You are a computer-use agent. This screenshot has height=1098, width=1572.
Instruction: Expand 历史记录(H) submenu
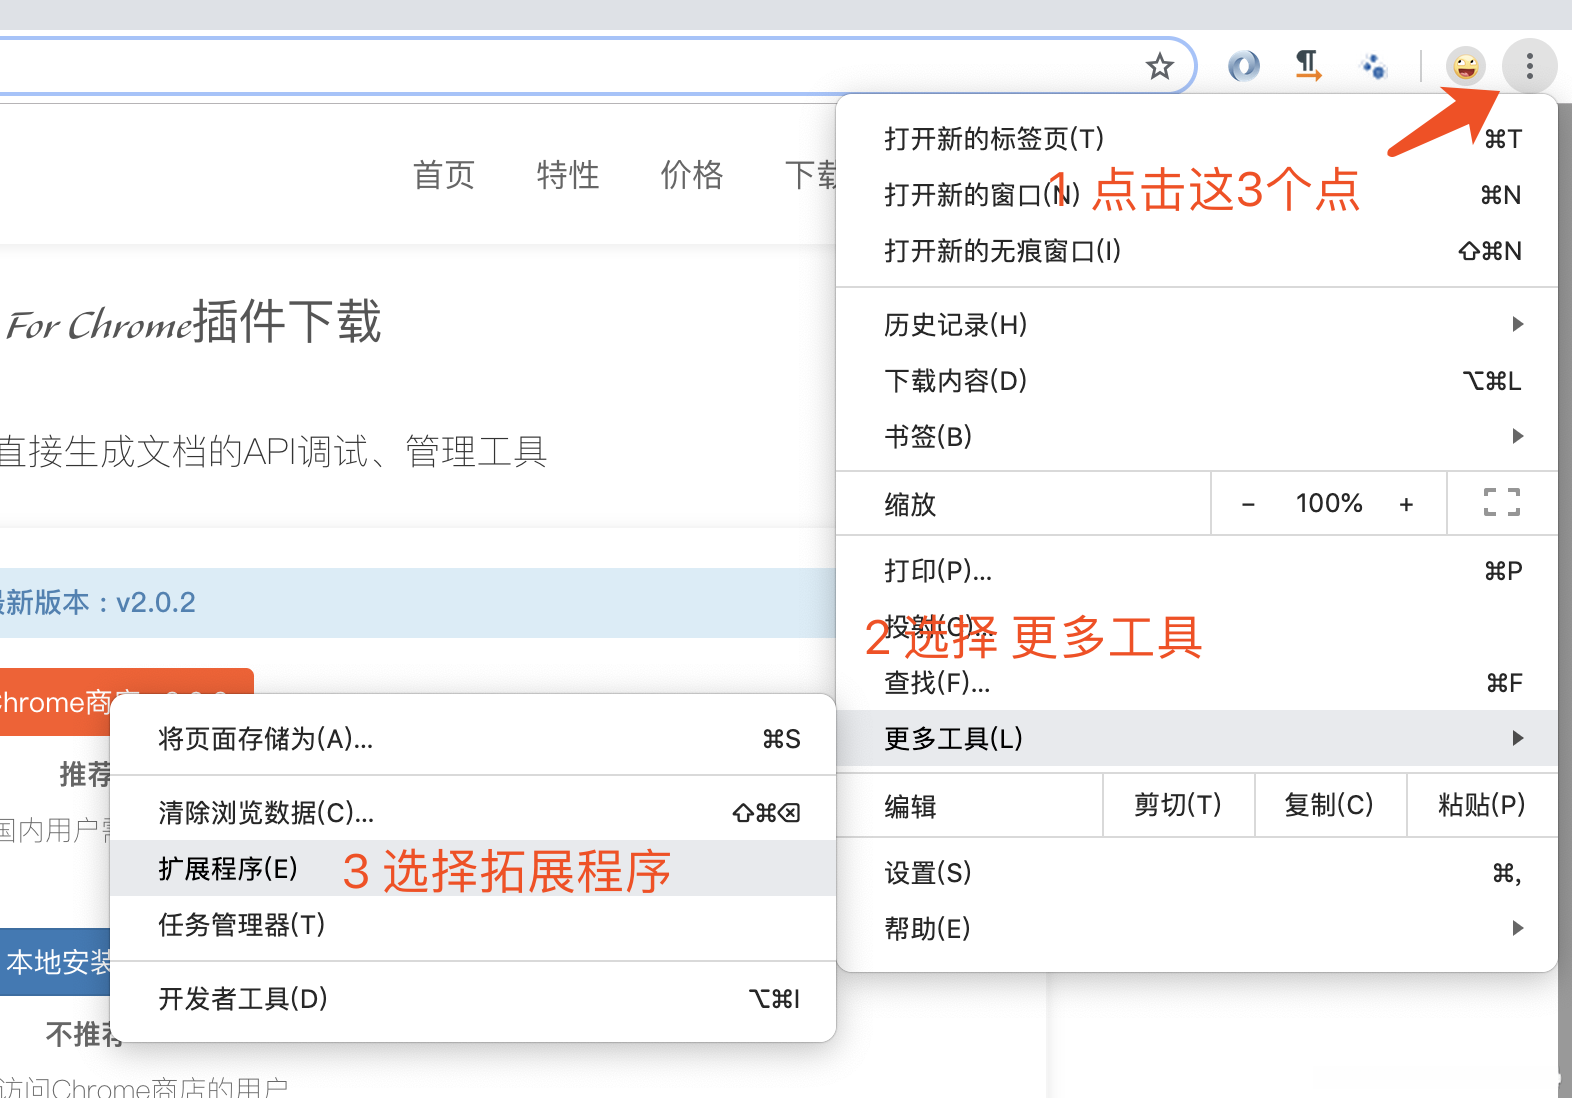click(1197, 324)
